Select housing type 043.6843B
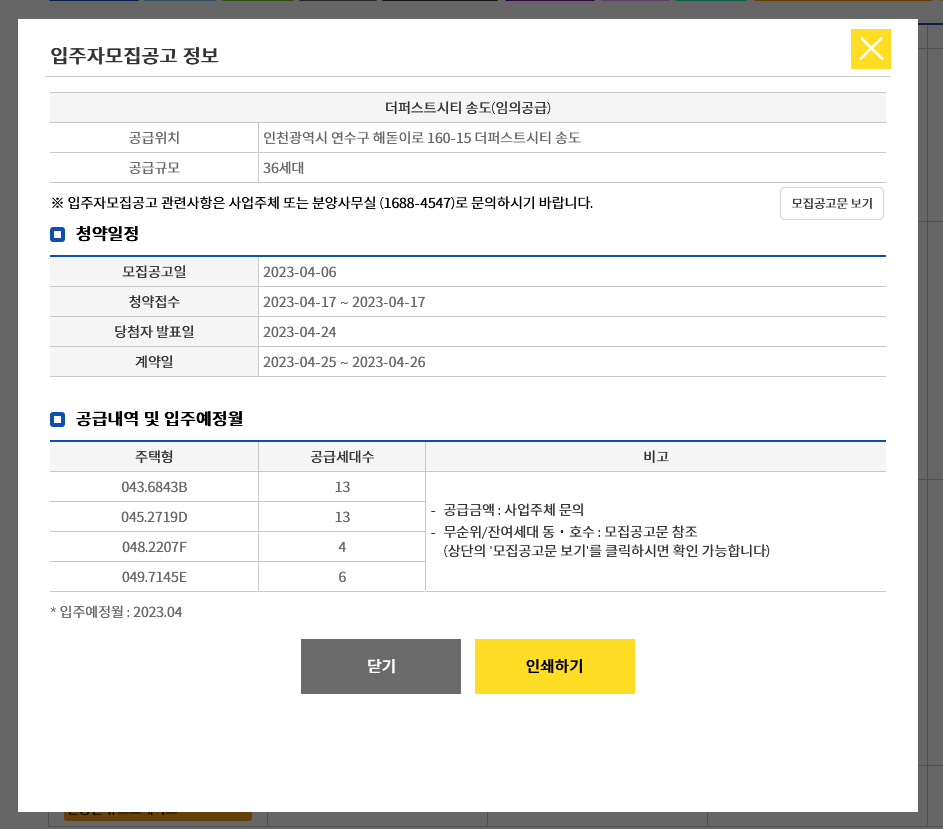This screenshot has width=943, height=829. [154, 487]
